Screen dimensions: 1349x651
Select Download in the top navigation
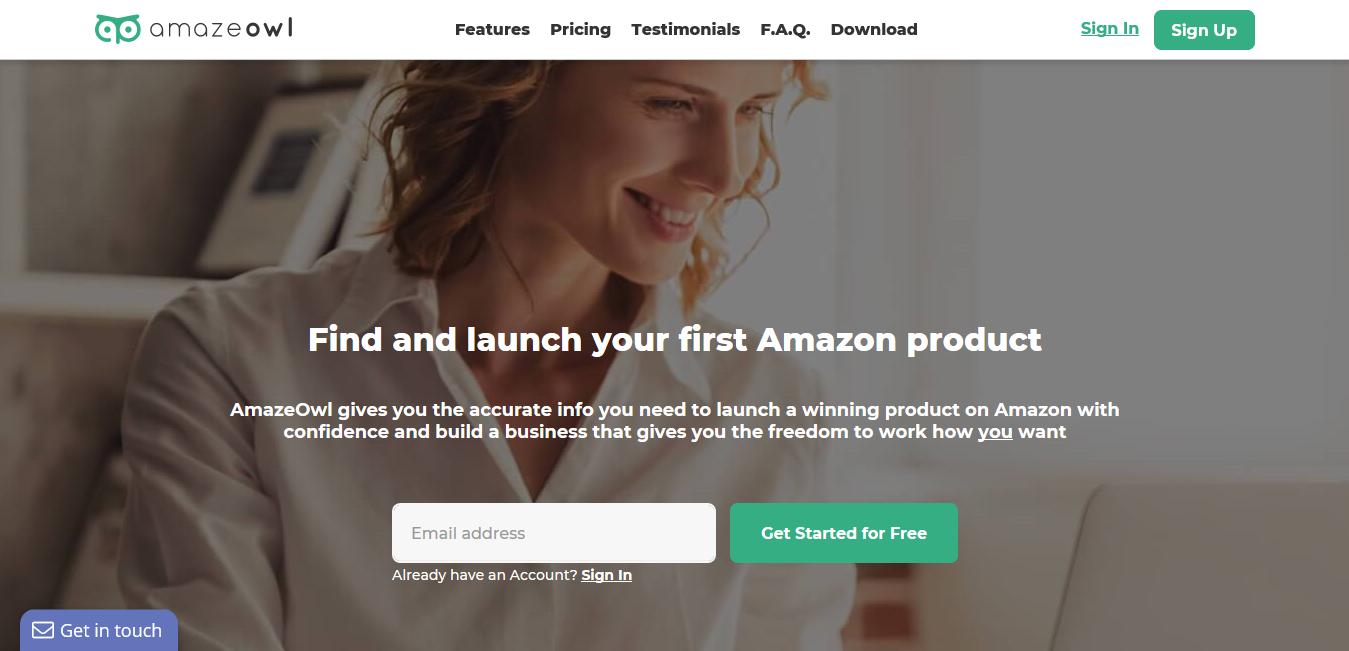coord(874,30)
